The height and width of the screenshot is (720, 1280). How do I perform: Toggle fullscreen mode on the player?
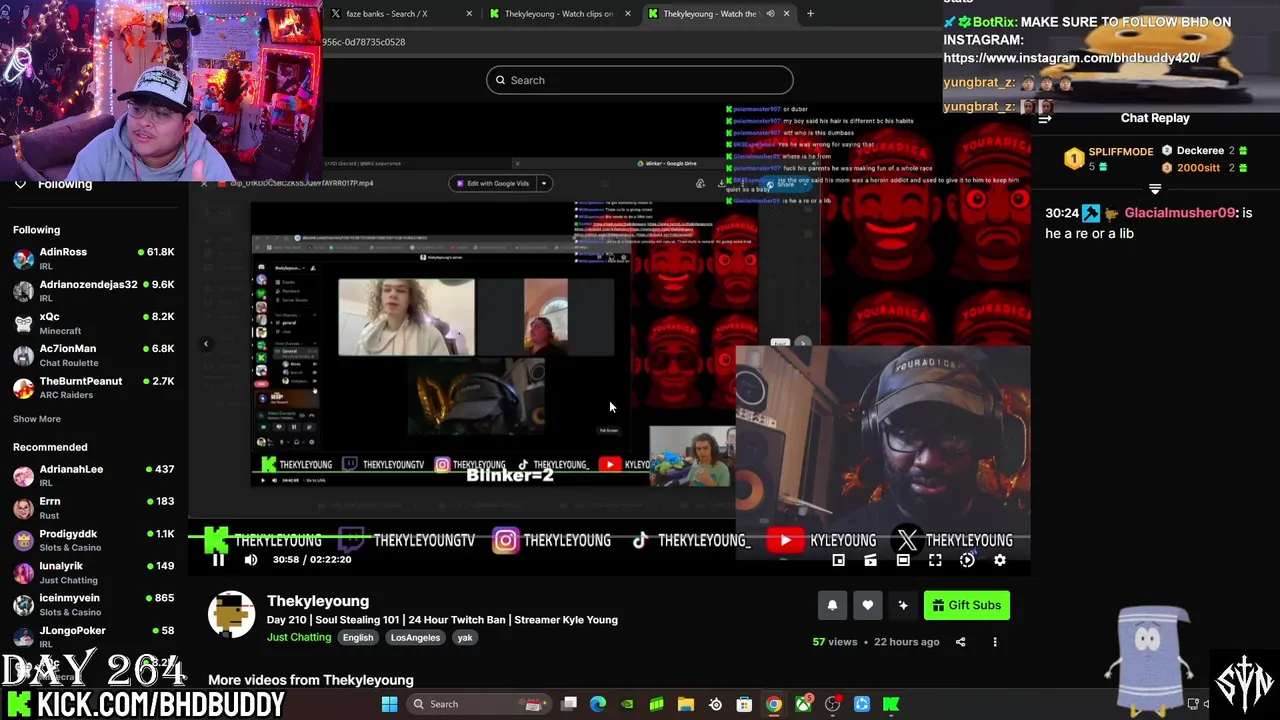pos(935,560)
